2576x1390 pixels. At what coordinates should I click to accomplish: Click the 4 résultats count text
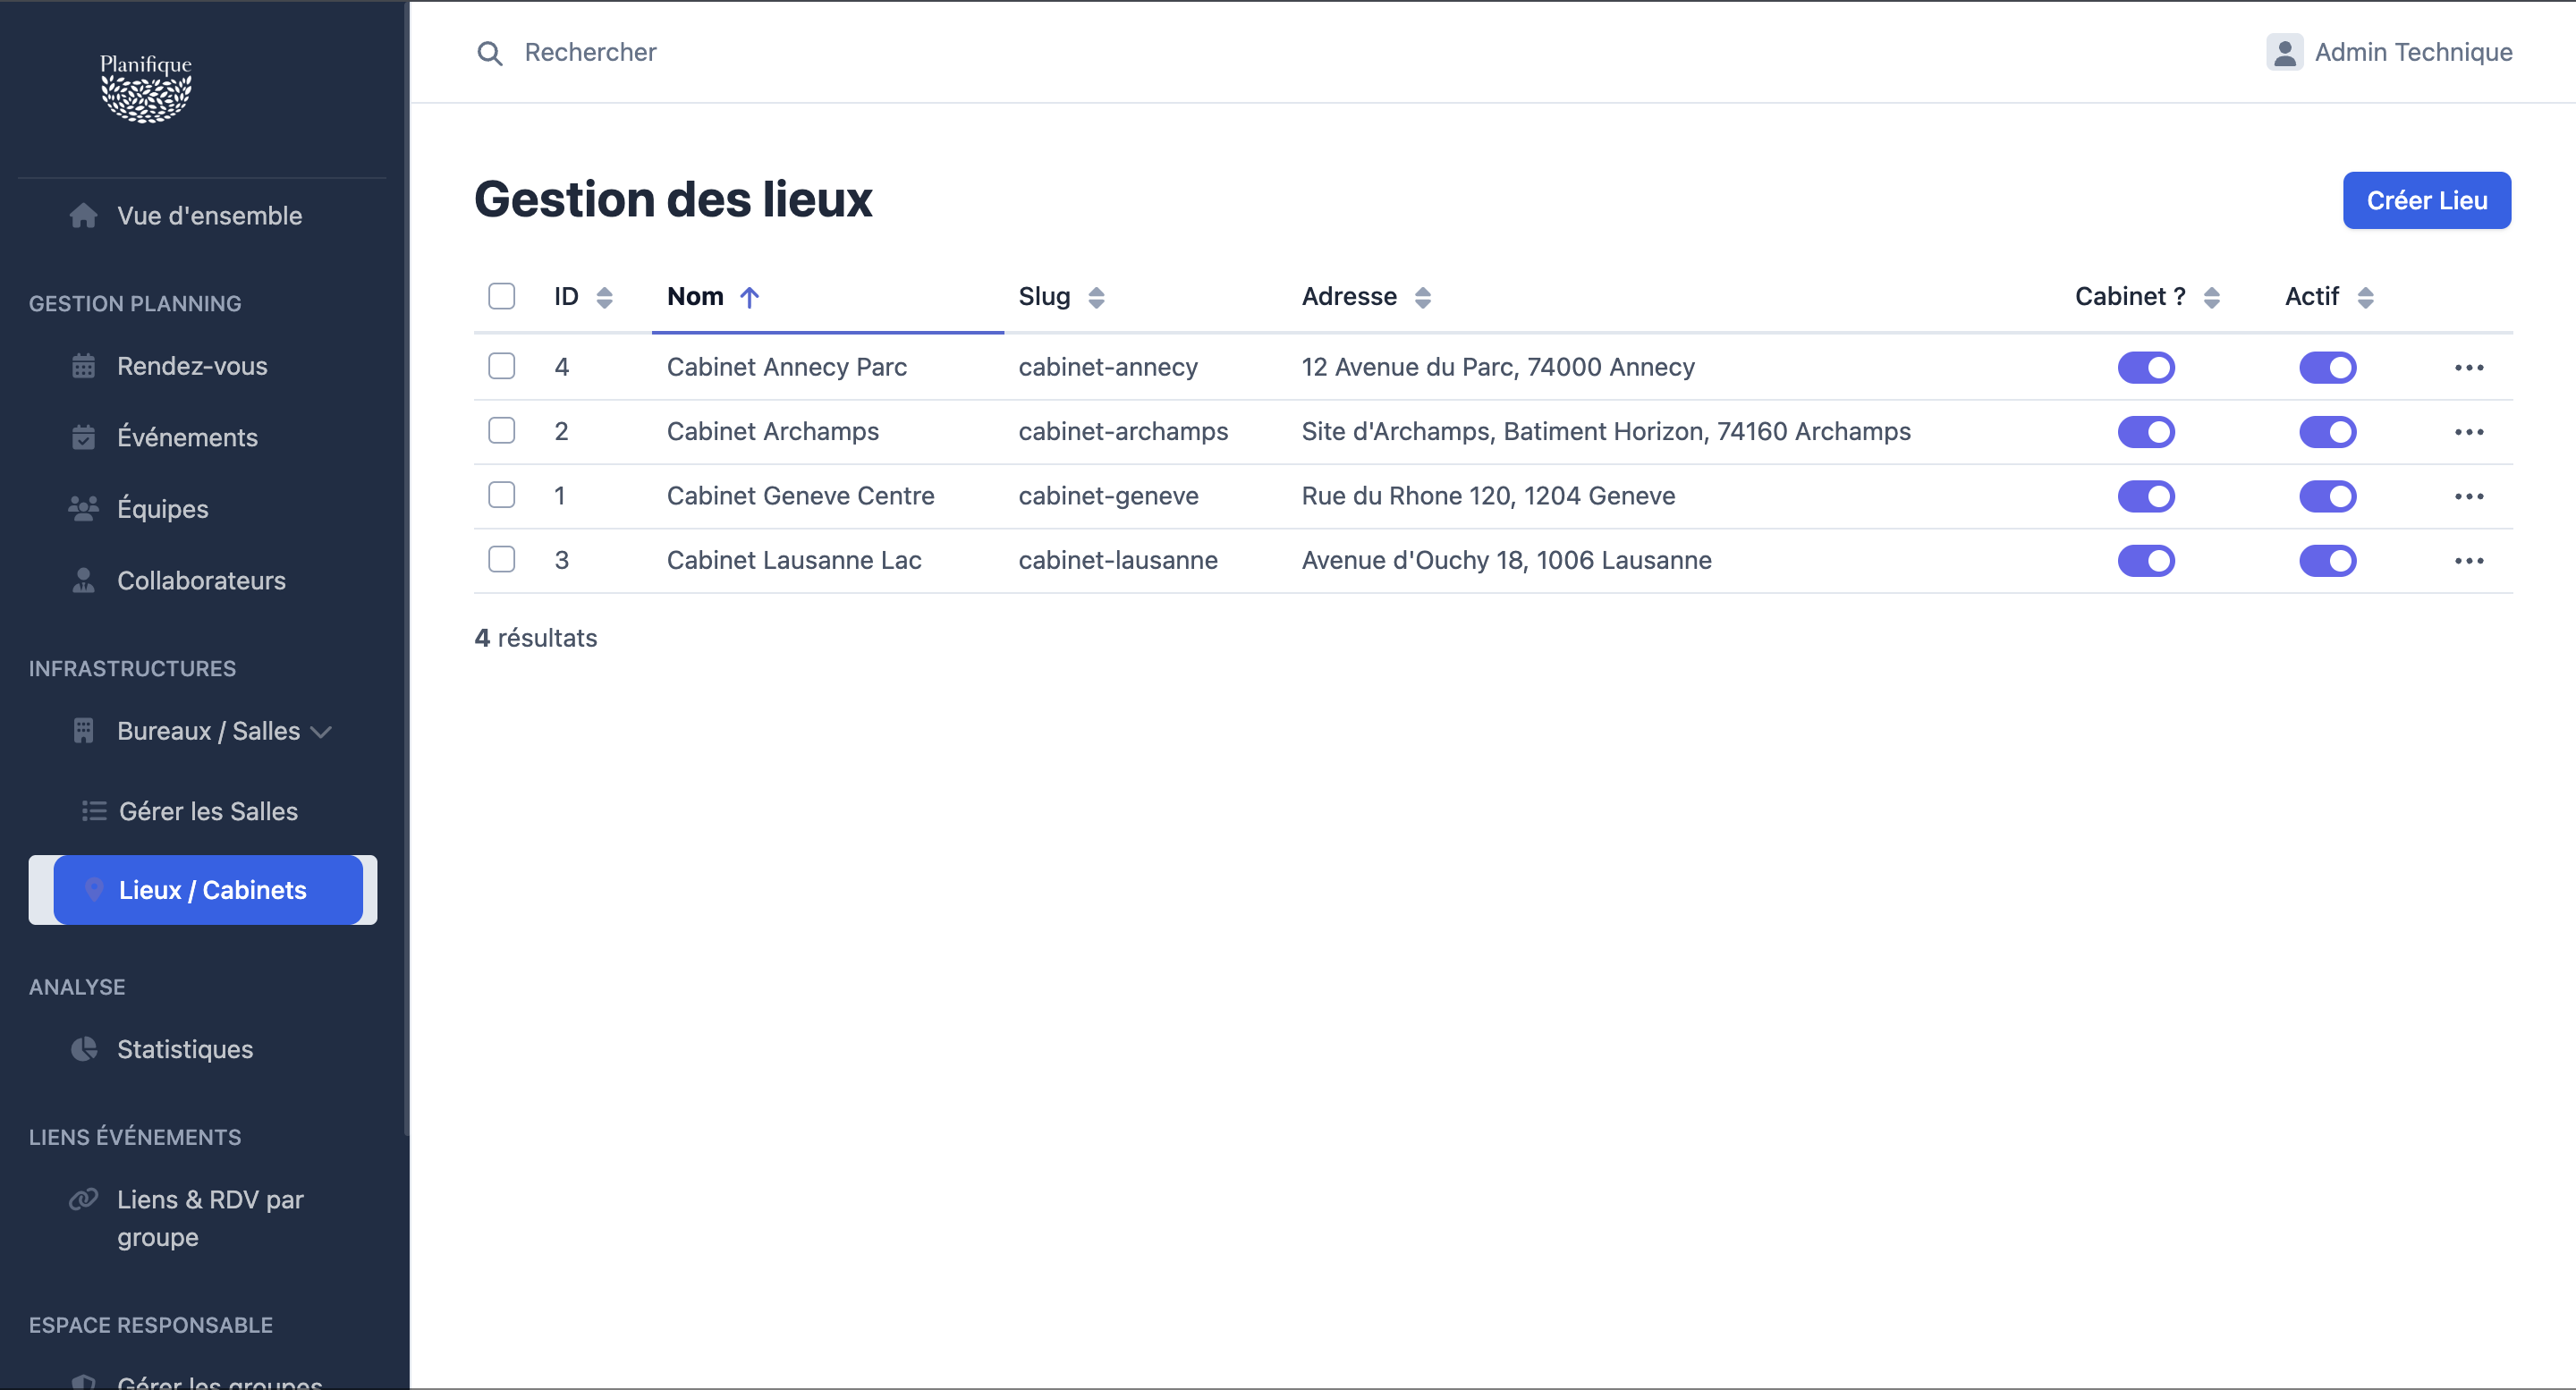(535, 638)
